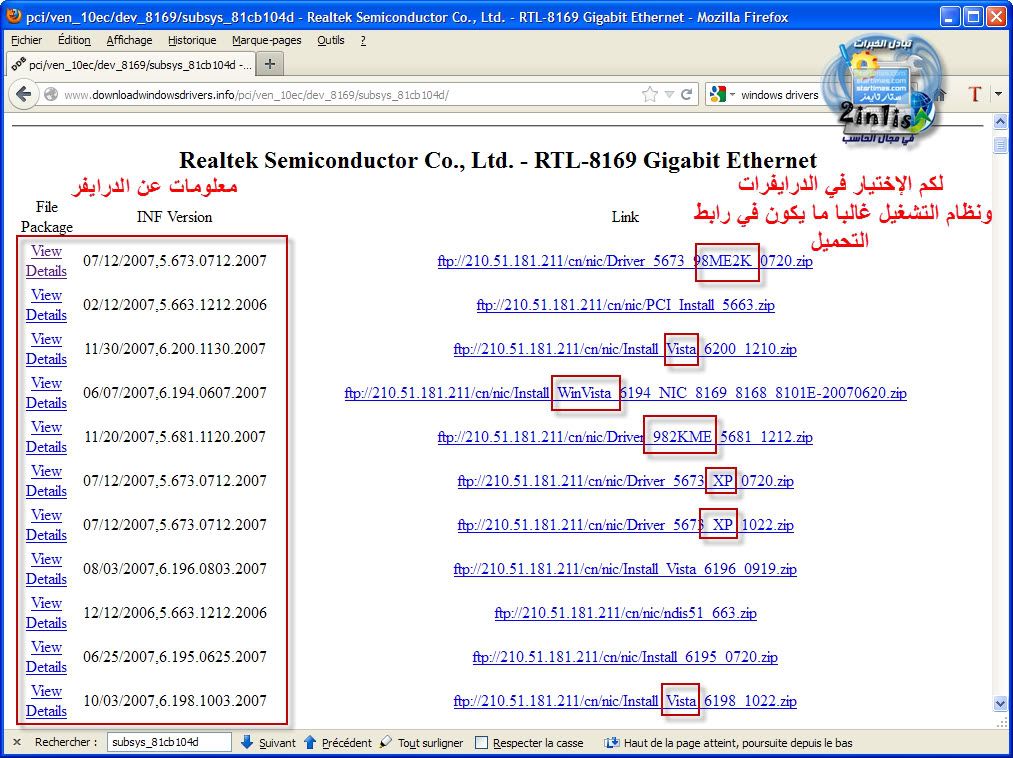View Details for the 98ME2K 0720 driver row
This screenshot has height=758, width=1013.
(x=47, y=261)
